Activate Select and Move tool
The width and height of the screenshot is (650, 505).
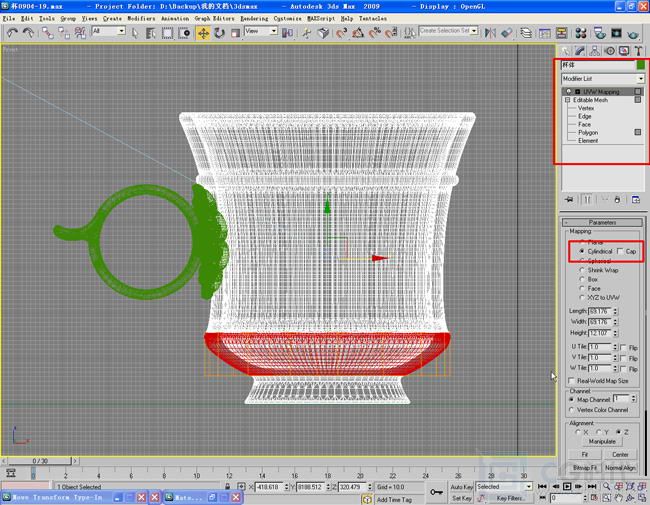coord(203,33)
